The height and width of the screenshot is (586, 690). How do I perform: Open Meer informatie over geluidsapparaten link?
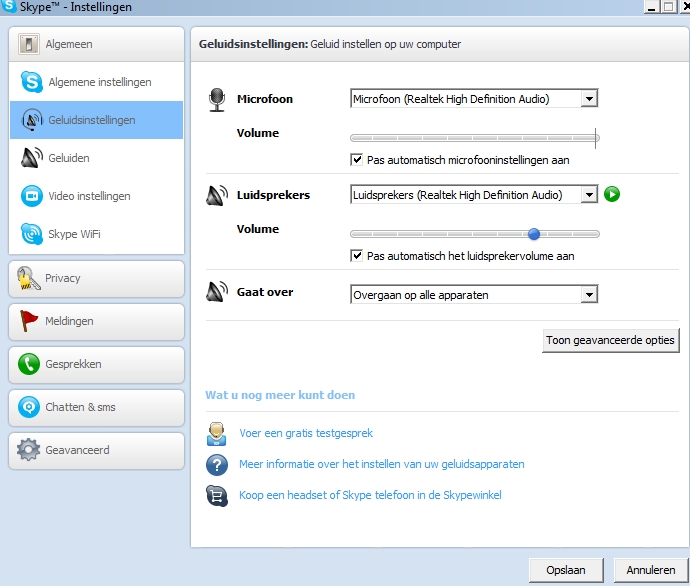pos(382,464)
